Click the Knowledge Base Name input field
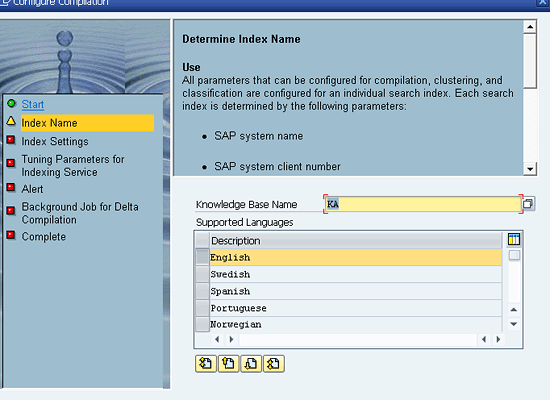Image resolution: width=550 pixels, height=400 pixels. click(423, 204)
